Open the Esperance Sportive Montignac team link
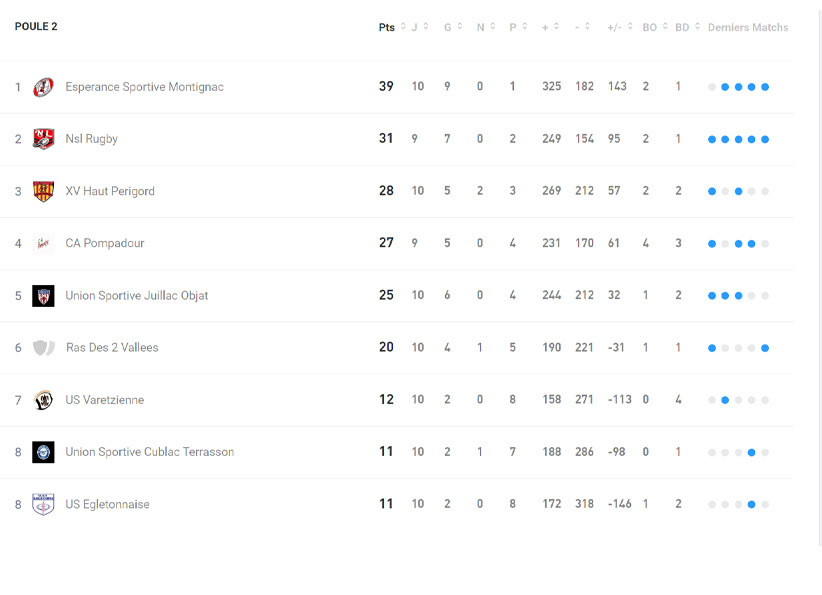 point(144,87)
